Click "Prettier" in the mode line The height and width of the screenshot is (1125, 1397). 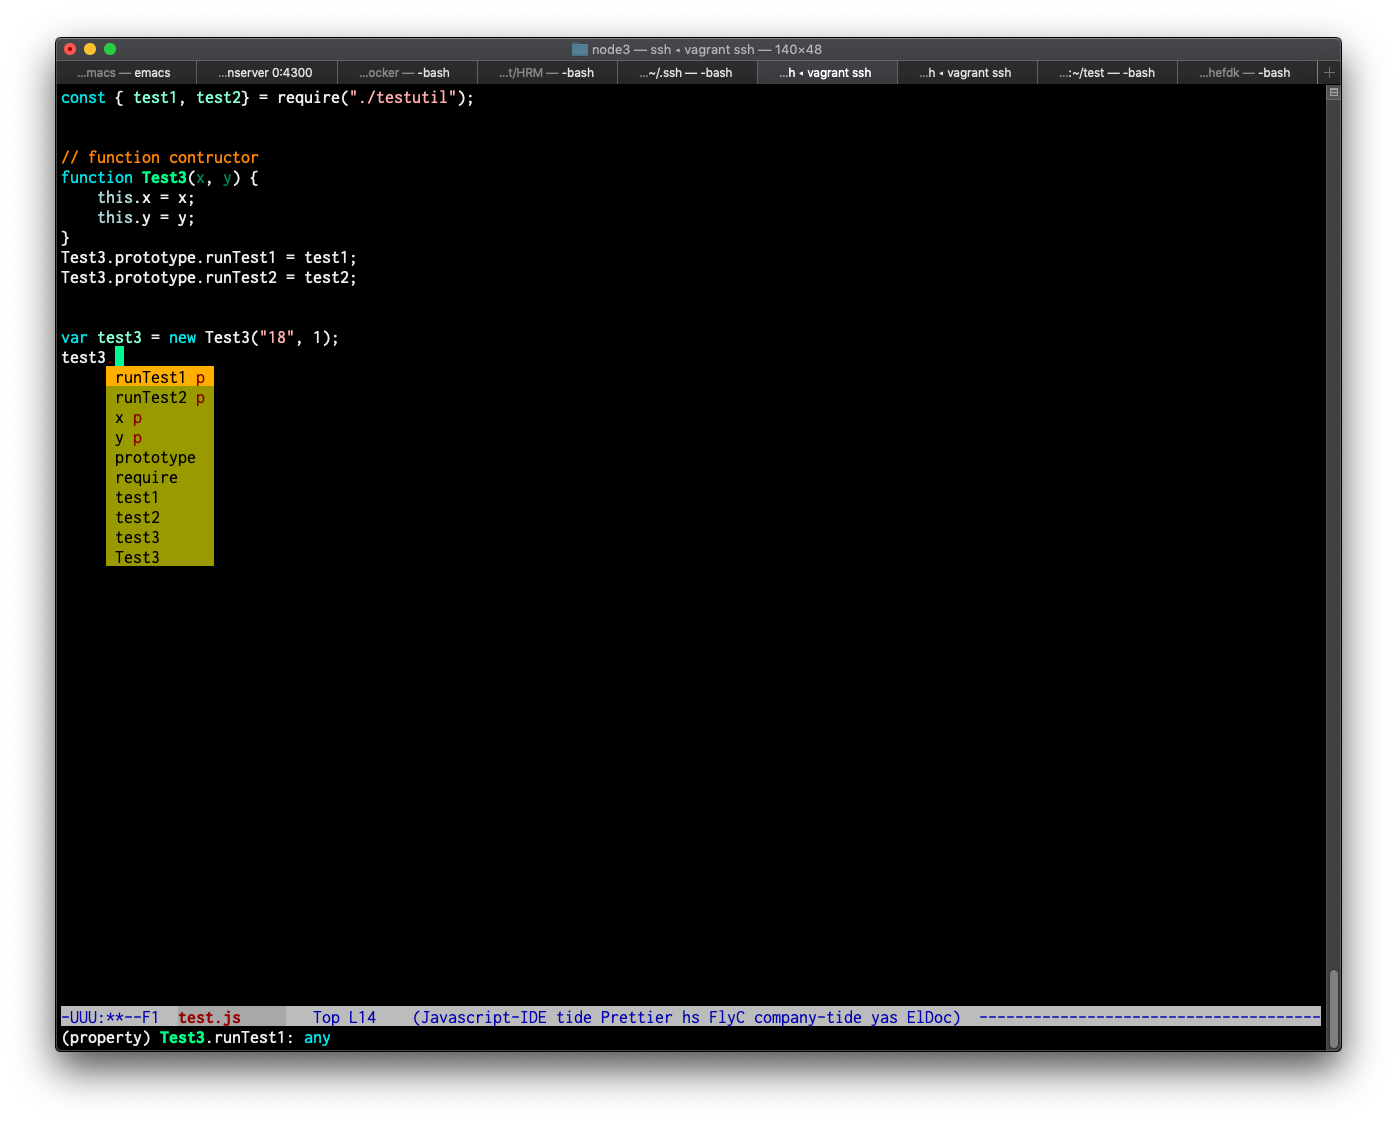[637, 1017]
